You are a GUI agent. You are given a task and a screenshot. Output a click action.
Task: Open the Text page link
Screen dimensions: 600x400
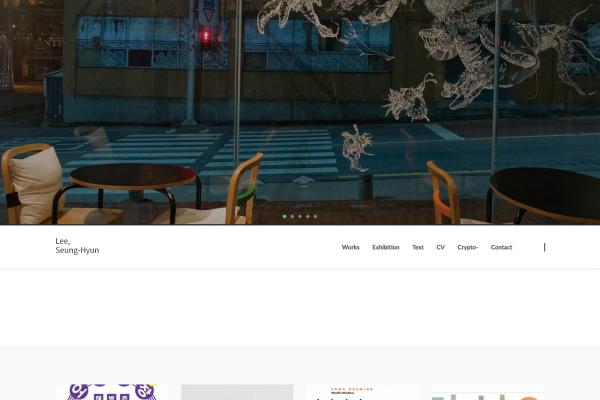(x=418, y=247)
